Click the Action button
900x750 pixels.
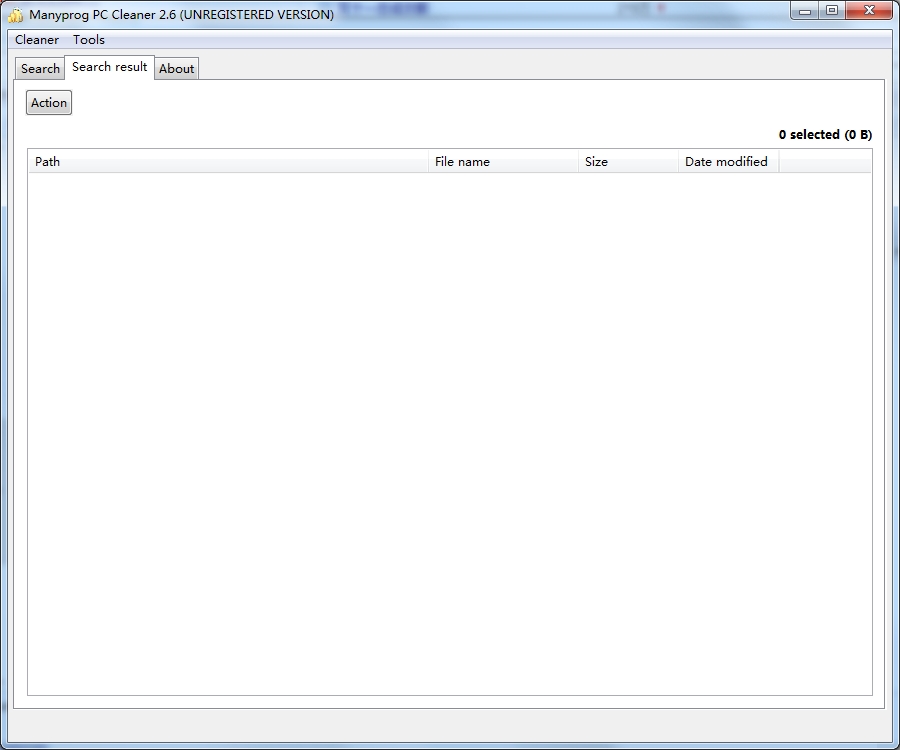pyautogui.click(x=49, y=103)
